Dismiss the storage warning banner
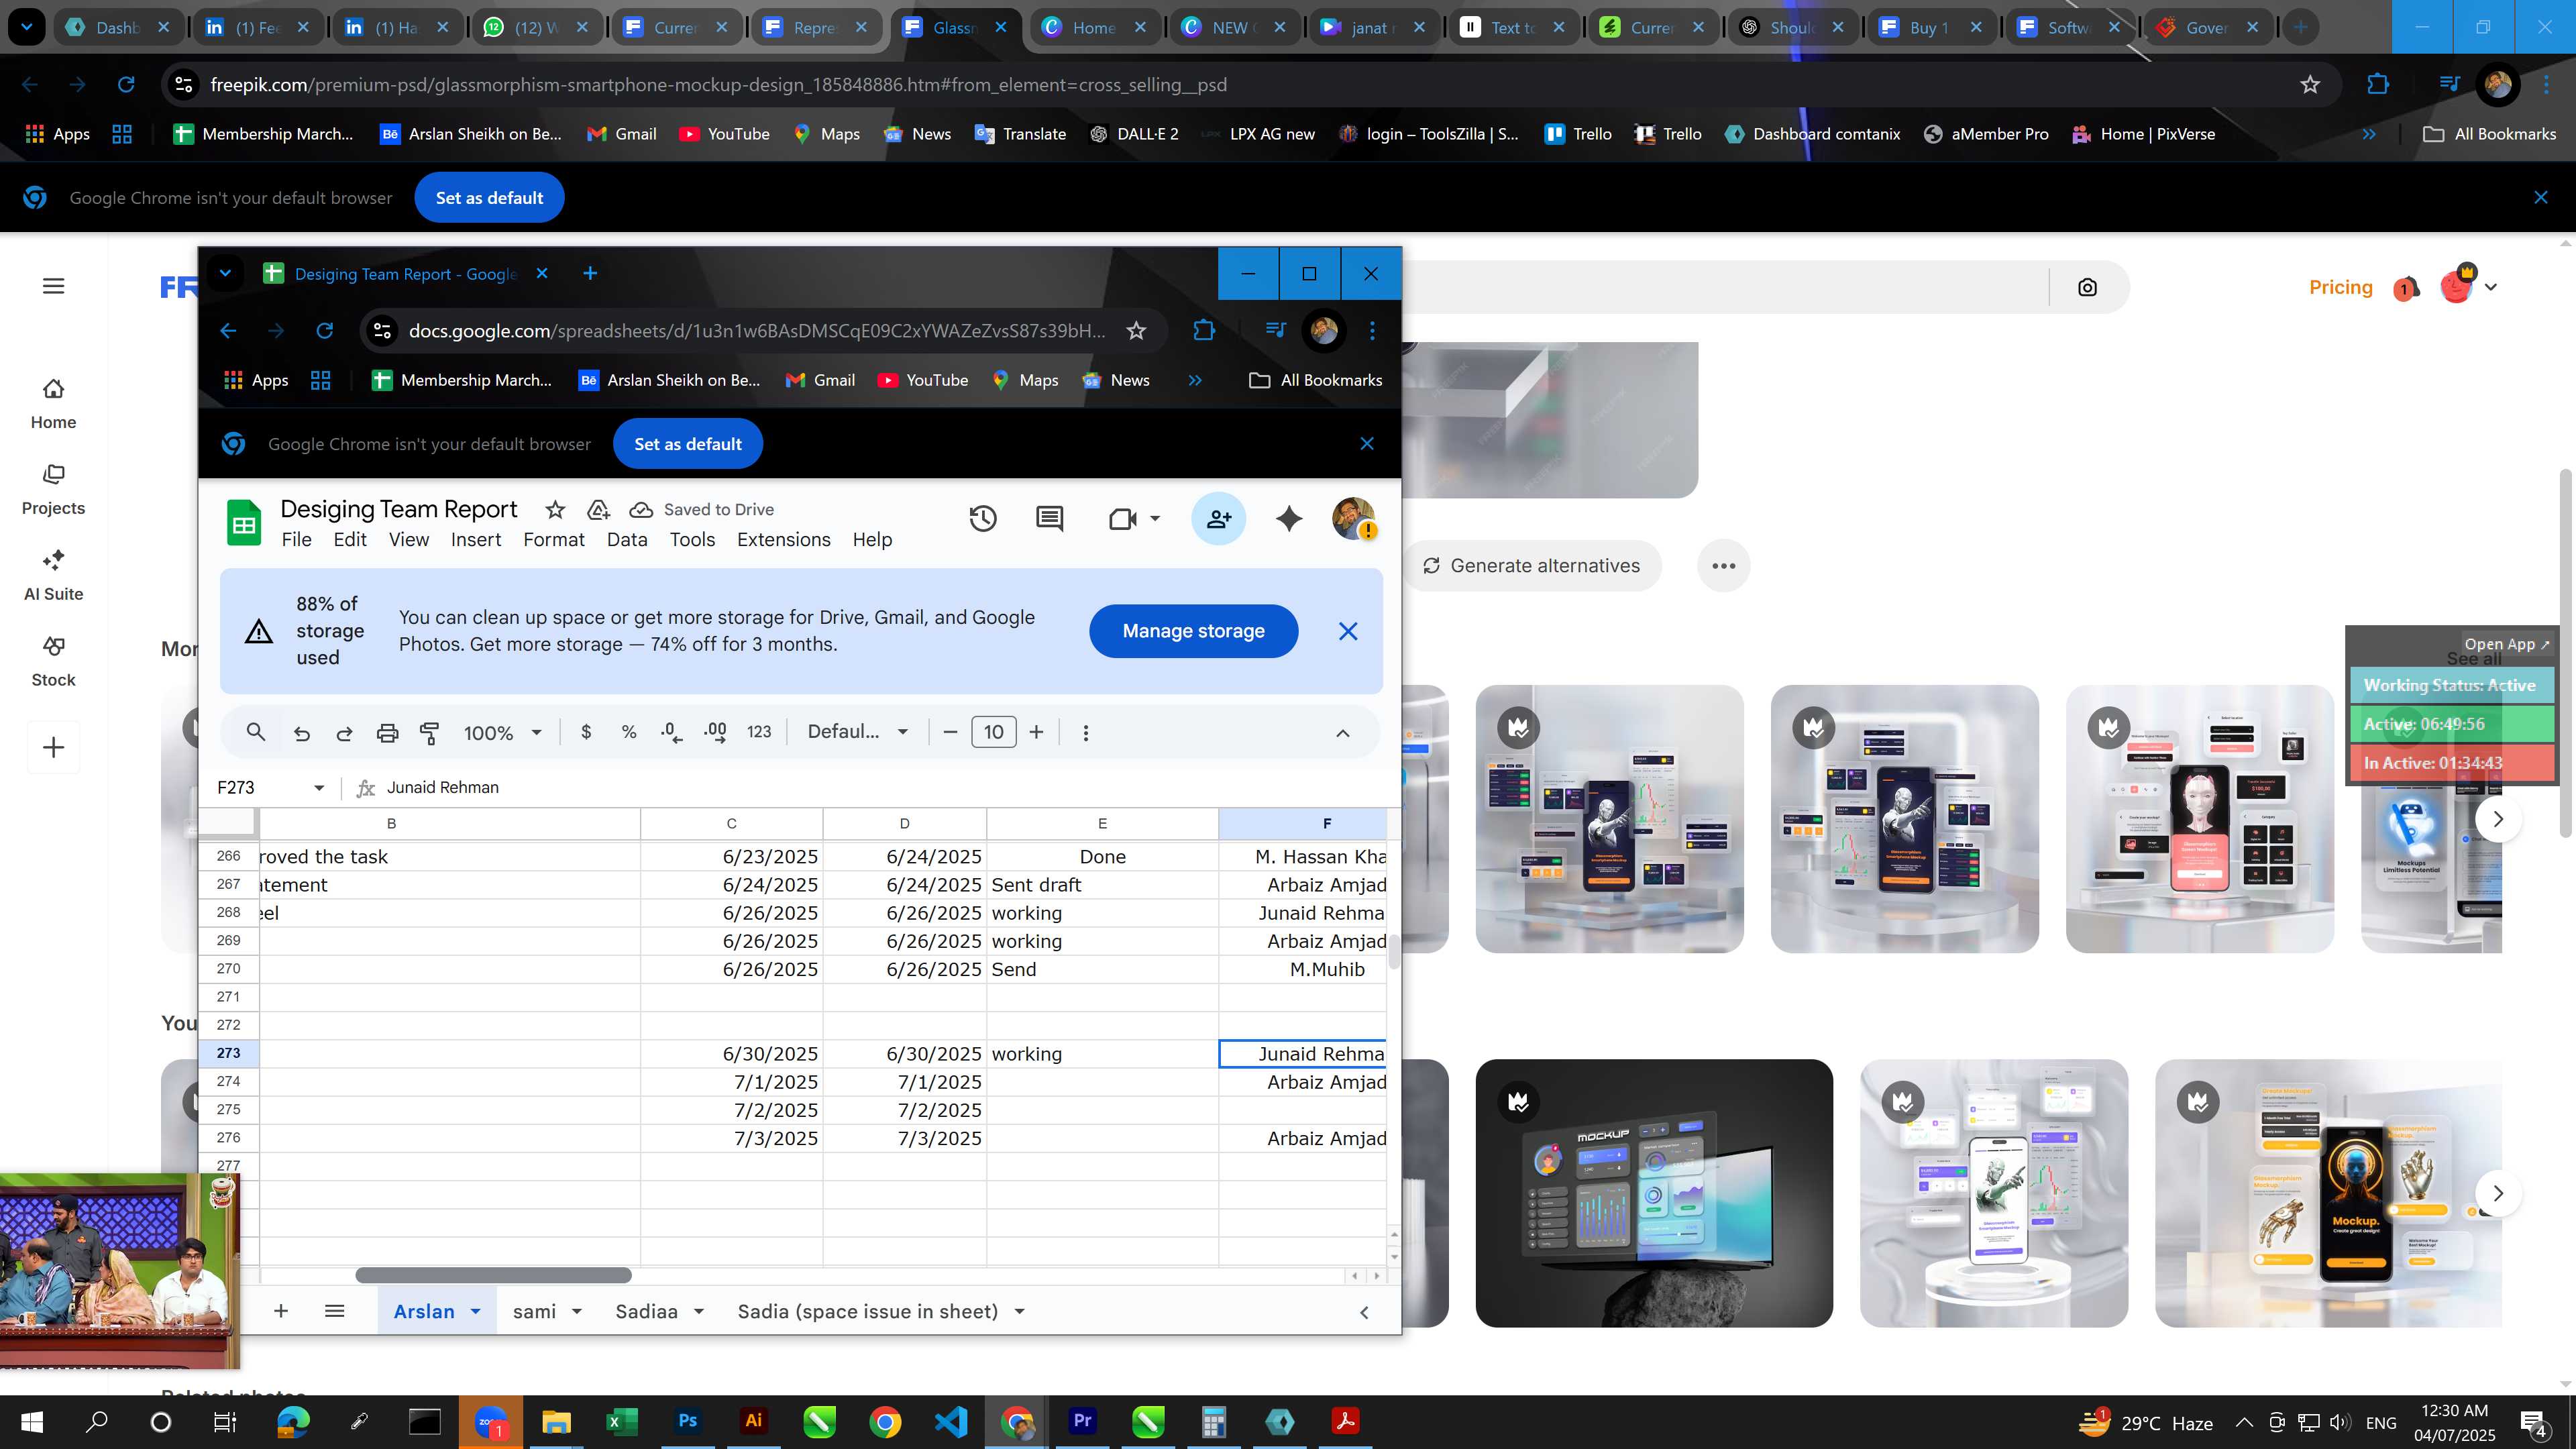Screen dimensions: 2576x1449 click(x=1348, y=631)
